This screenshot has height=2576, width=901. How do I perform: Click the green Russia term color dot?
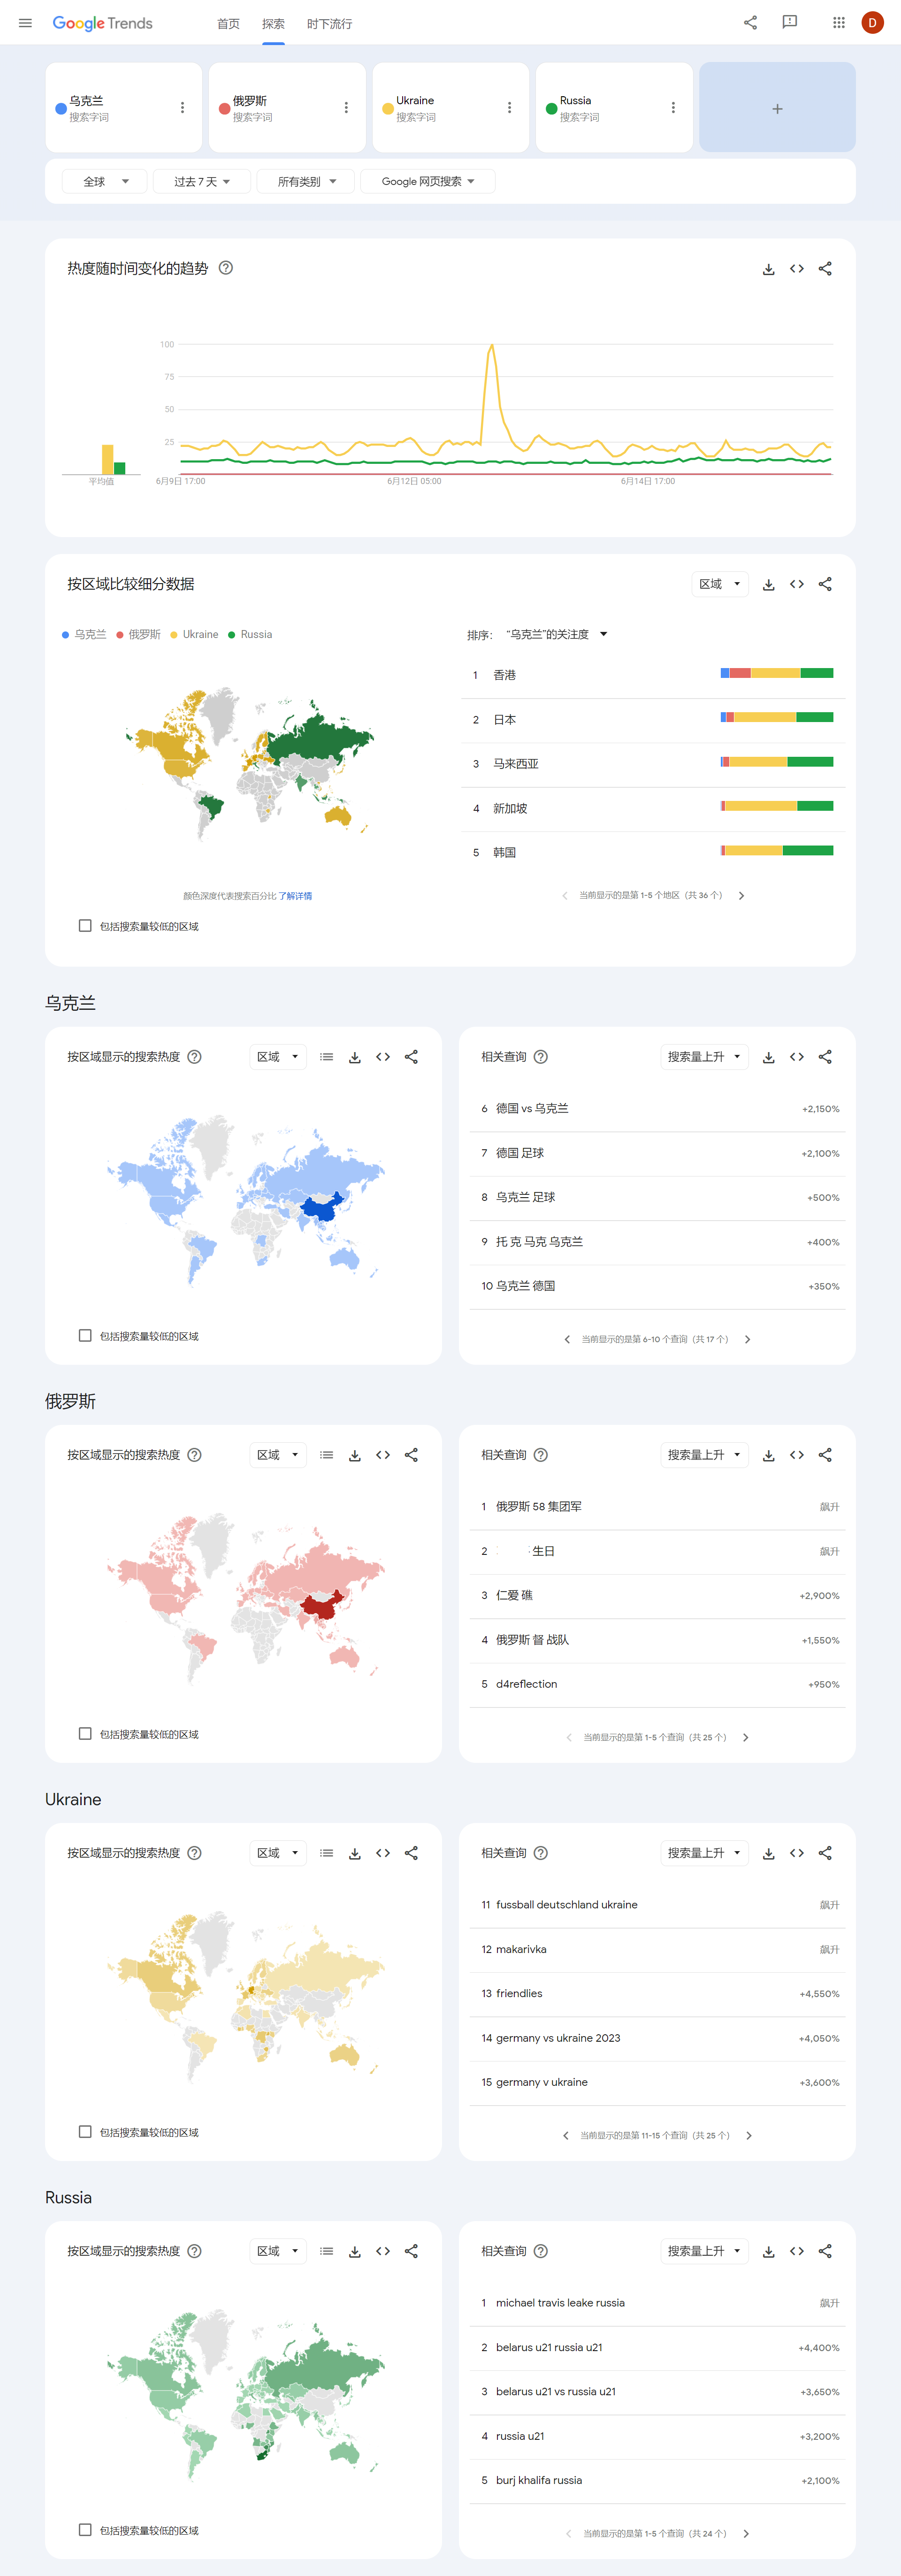click(x=551, y=109)
